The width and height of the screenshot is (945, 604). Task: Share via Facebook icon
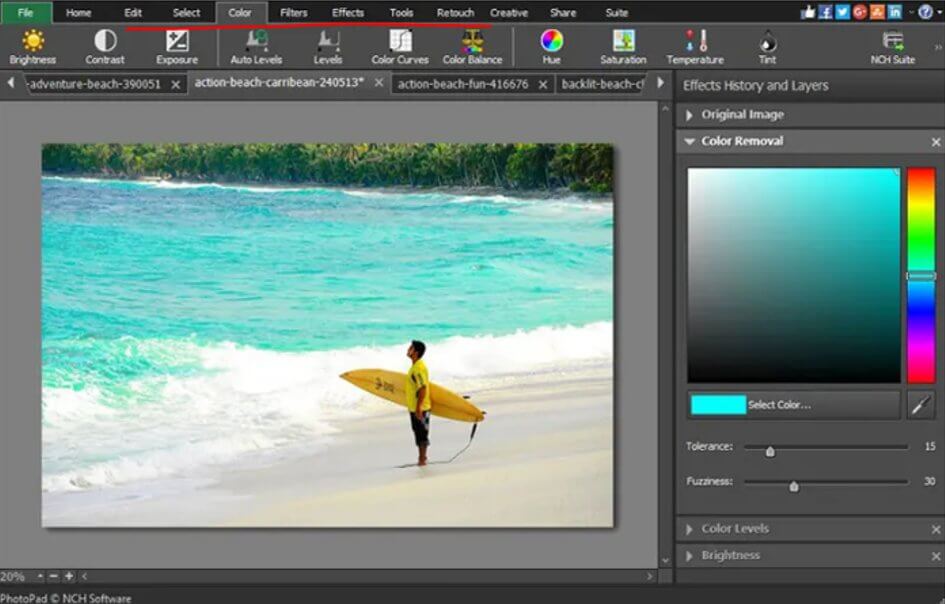point(825,12)
